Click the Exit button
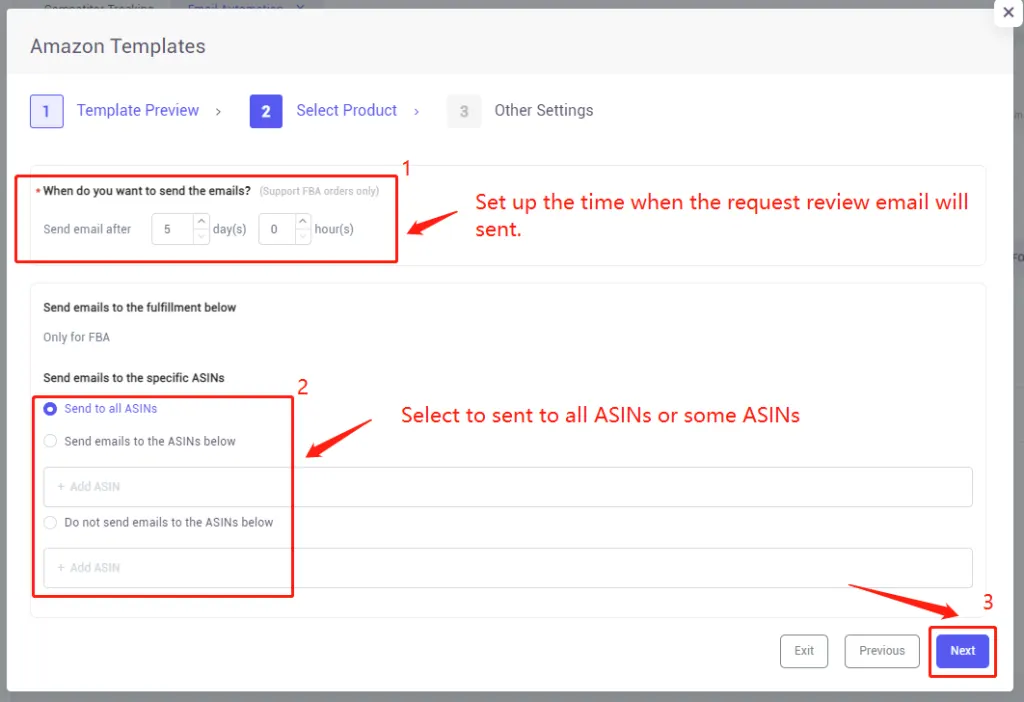The width and height of the screenshot is (1024, 702). point(803,651)
